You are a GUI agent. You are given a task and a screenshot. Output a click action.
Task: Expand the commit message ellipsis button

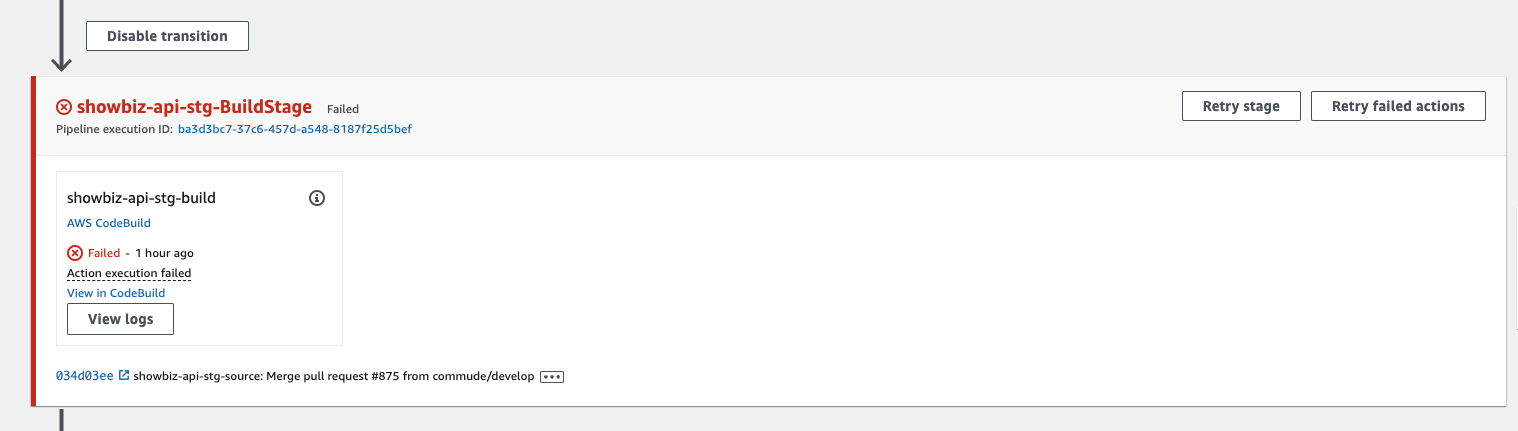(552, 377)
